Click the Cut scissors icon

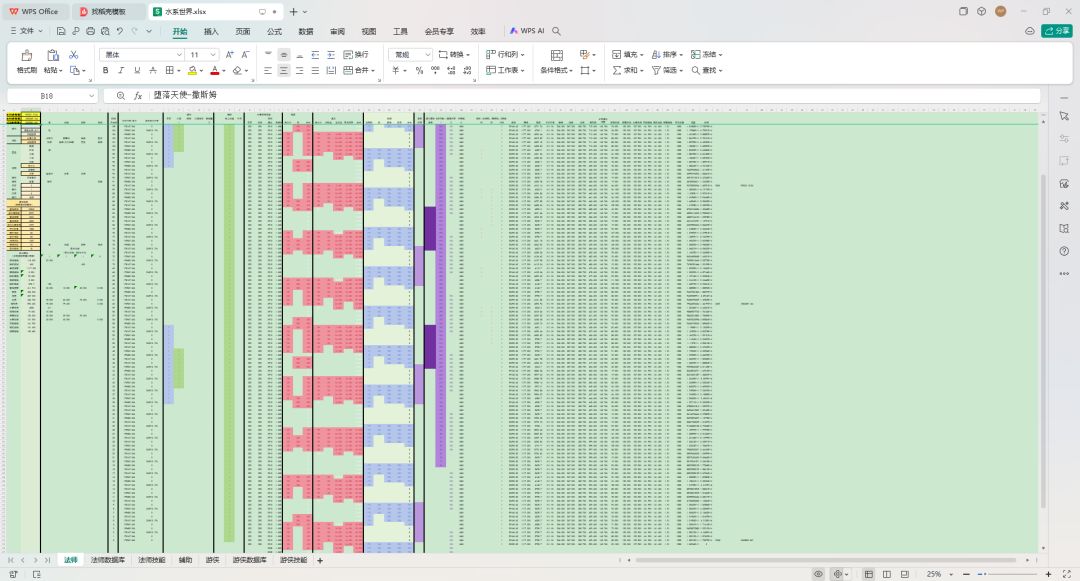click(74, 54)
